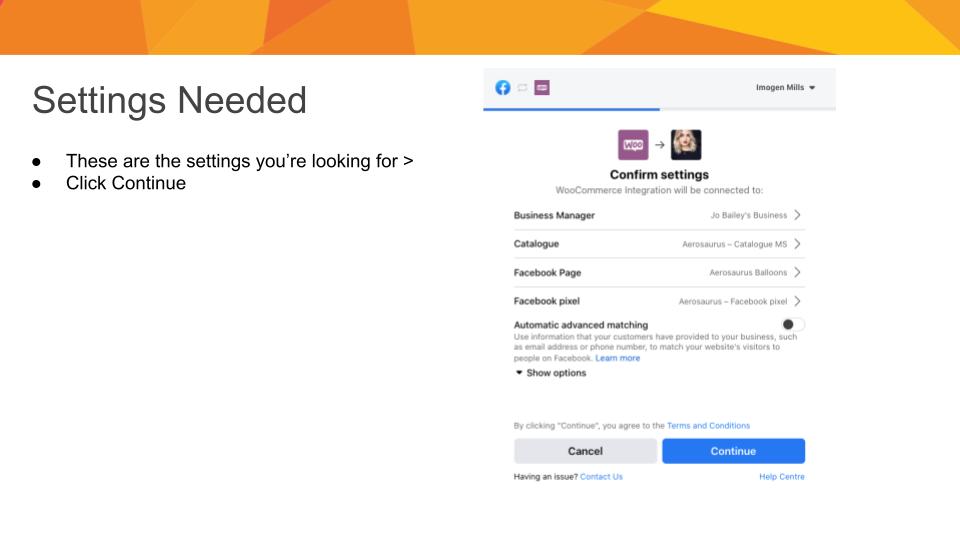The image size is (960, 540).
Task: Open the Learn more link
Action: pos(617,358)
